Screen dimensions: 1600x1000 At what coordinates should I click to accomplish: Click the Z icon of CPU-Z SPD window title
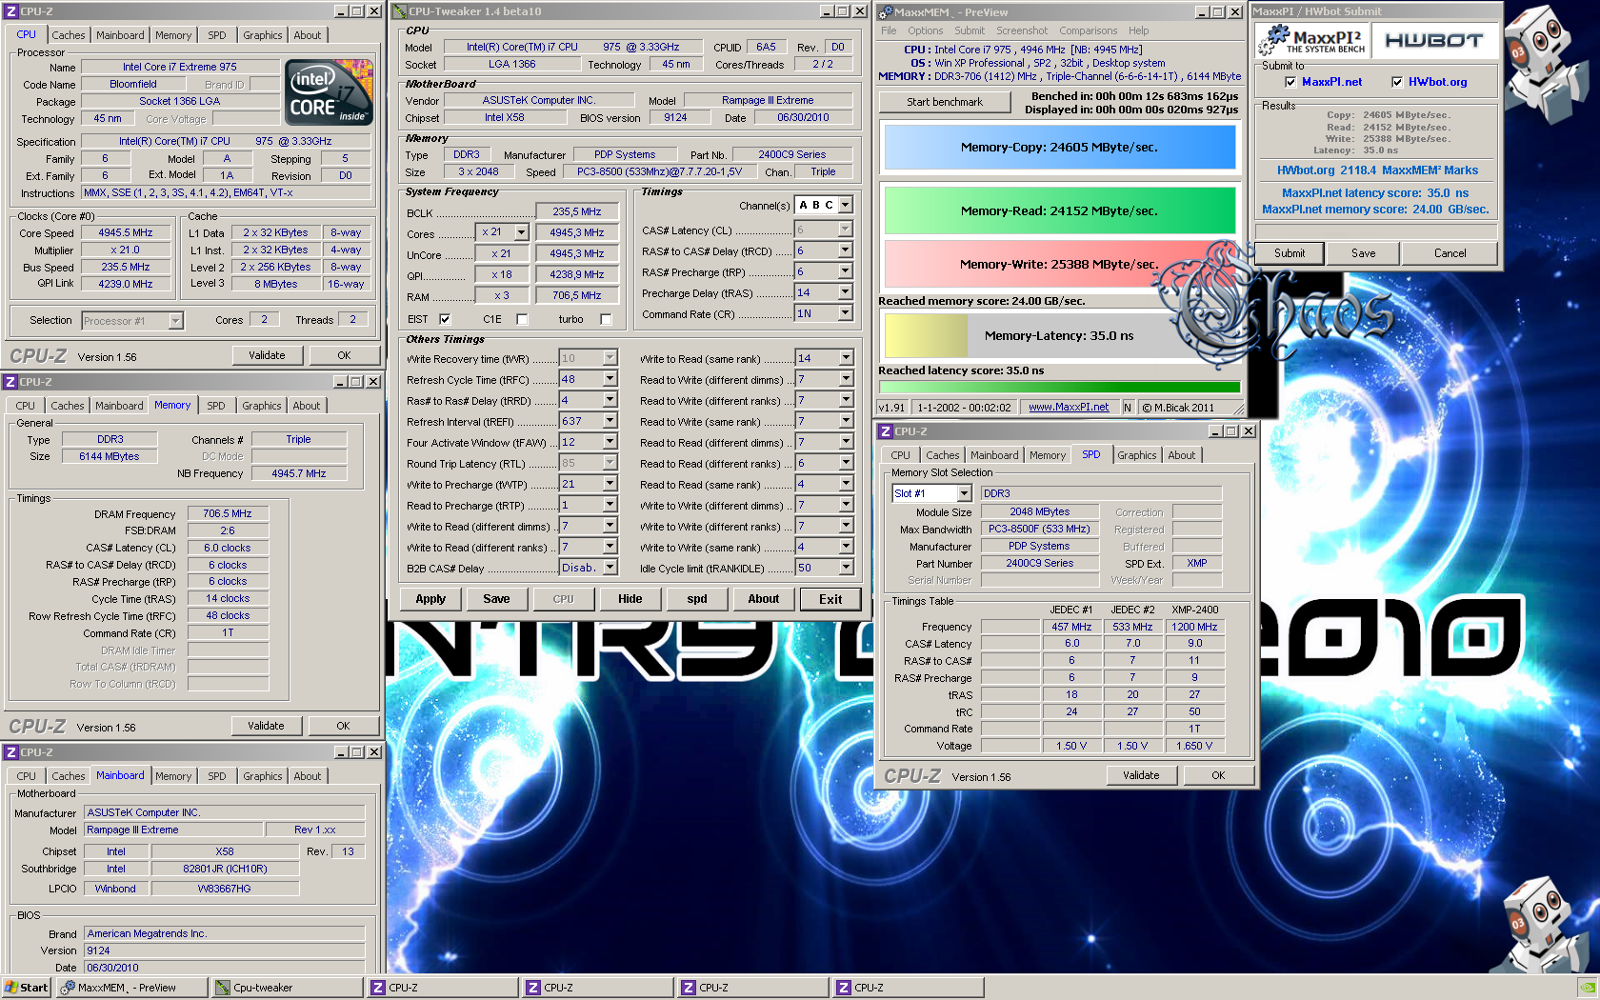point(885,431)
